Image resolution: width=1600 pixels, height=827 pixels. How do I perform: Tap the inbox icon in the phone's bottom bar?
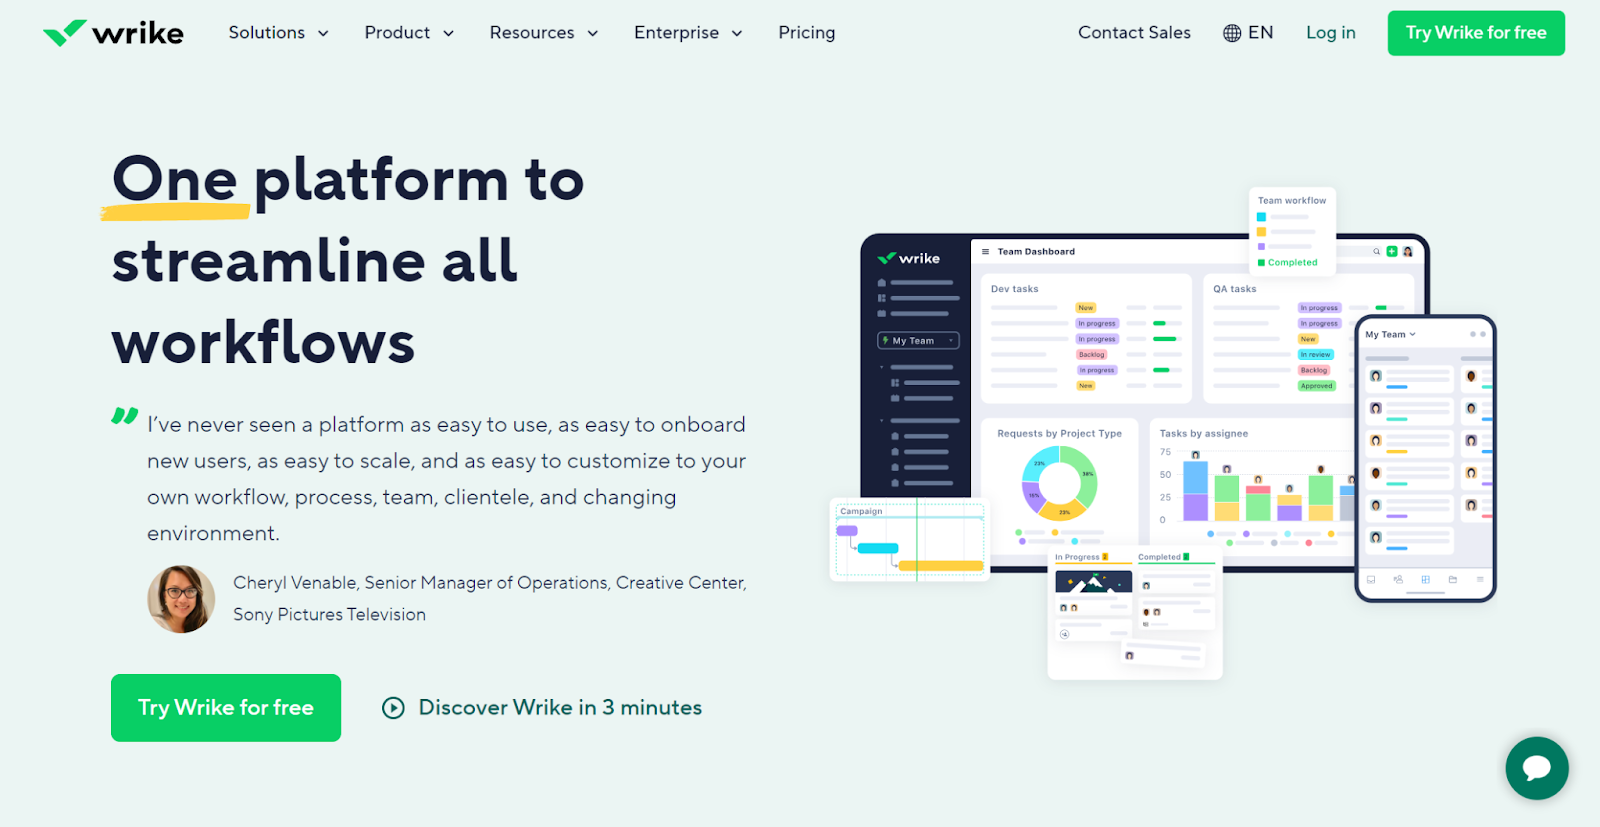(x=1371, y=580)
